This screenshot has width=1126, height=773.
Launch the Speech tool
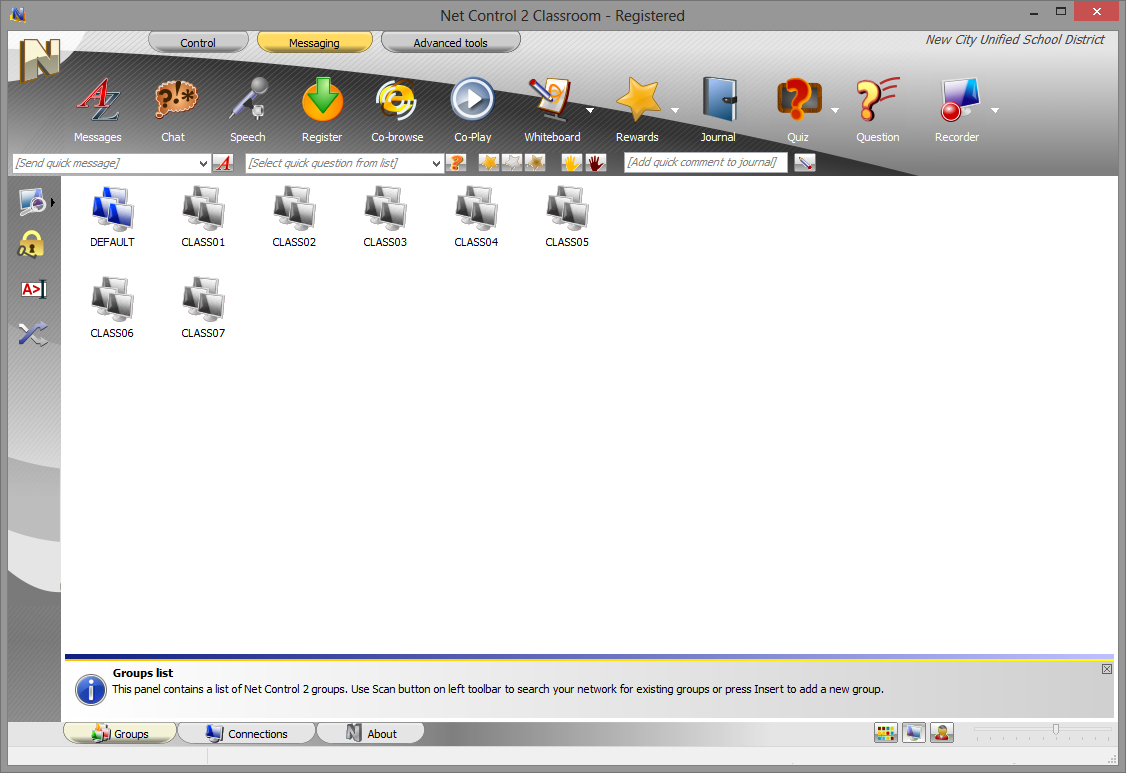pos(248,110)
